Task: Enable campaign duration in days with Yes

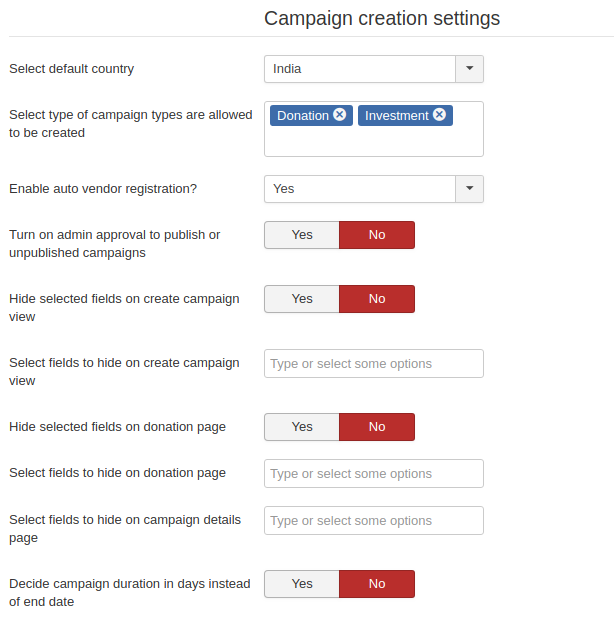Action: (x=302, y=584)
